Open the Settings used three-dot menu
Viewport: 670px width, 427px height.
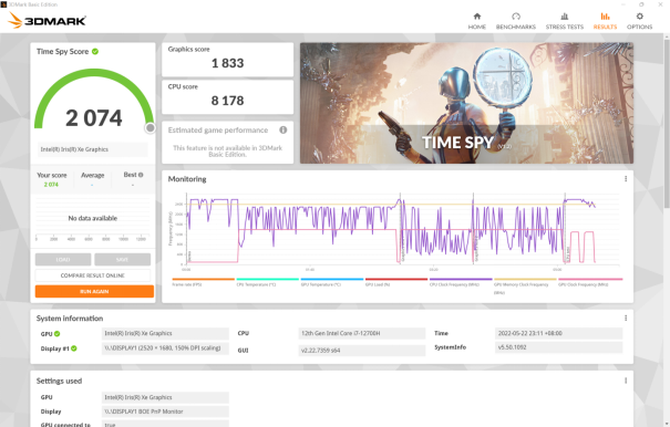point(626,380)
